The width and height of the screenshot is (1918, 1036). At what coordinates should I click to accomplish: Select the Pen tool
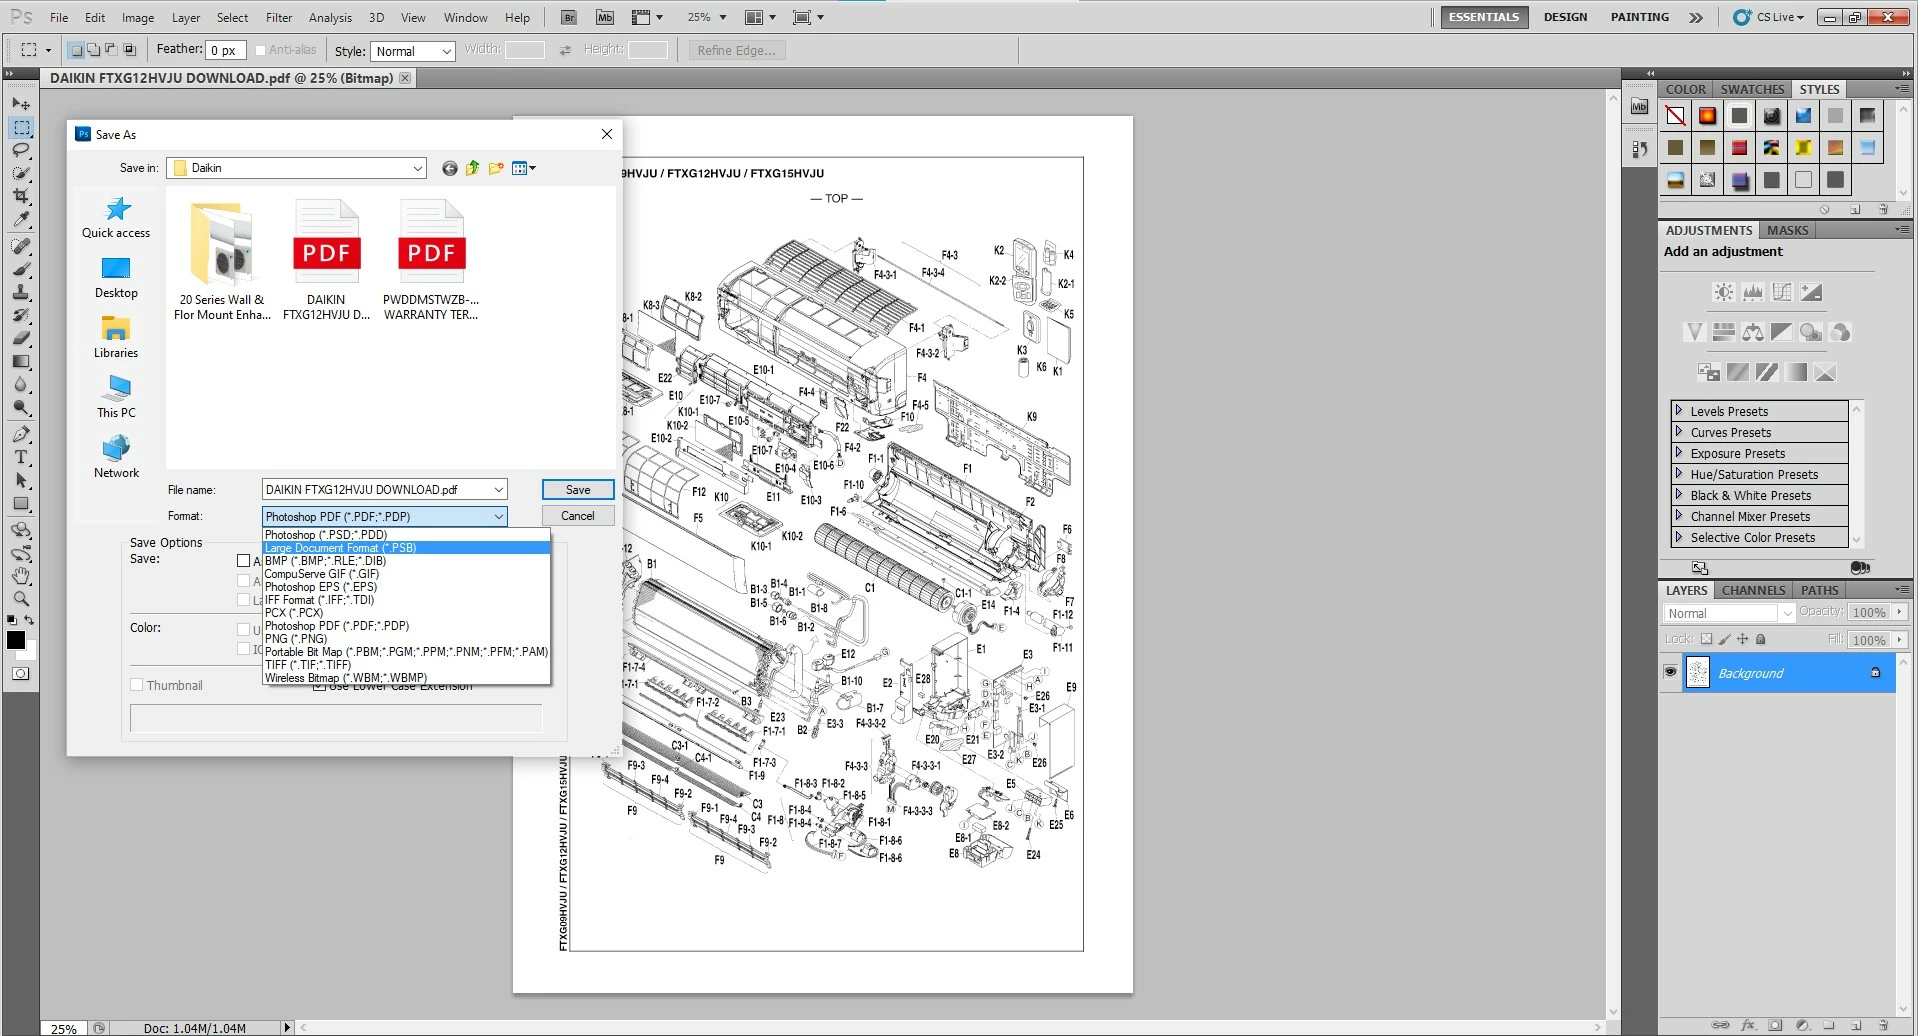(x=21, y=434)
